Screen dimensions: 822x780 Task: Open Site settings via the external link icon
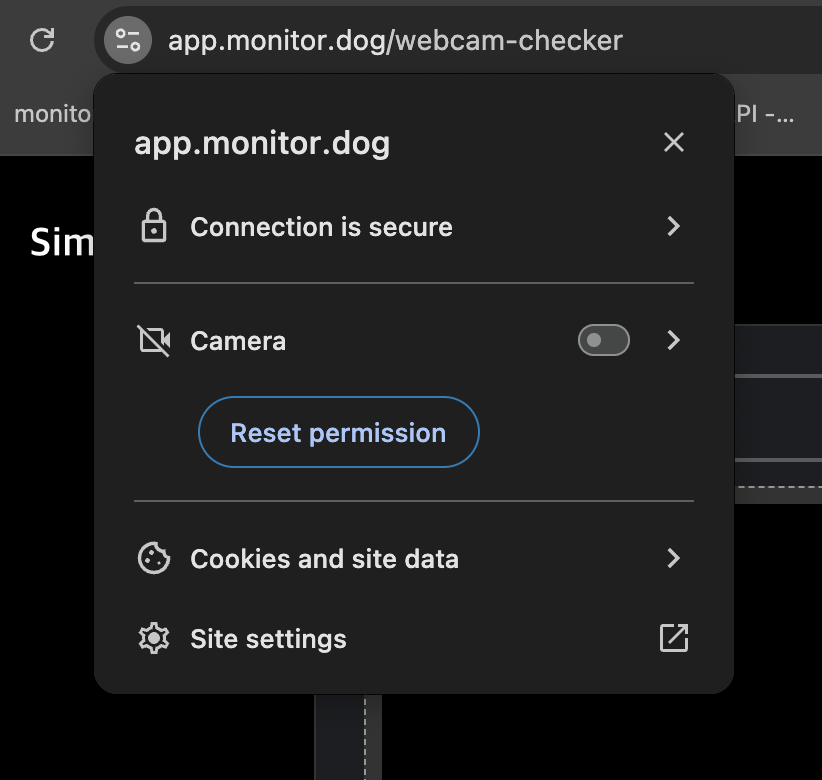[673, 637]
